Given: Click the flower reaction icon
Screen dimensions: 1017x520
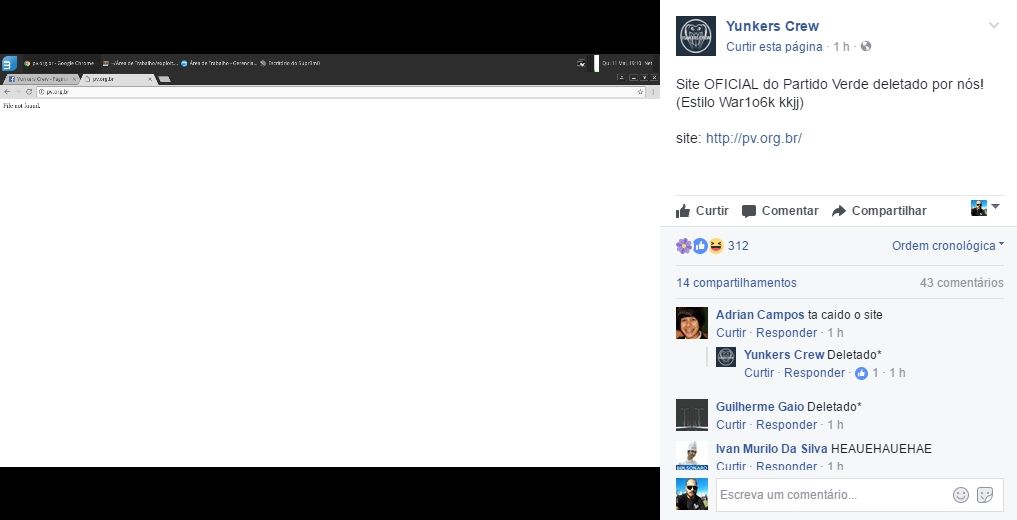Looking at the screenshot, I should (684, 246).
